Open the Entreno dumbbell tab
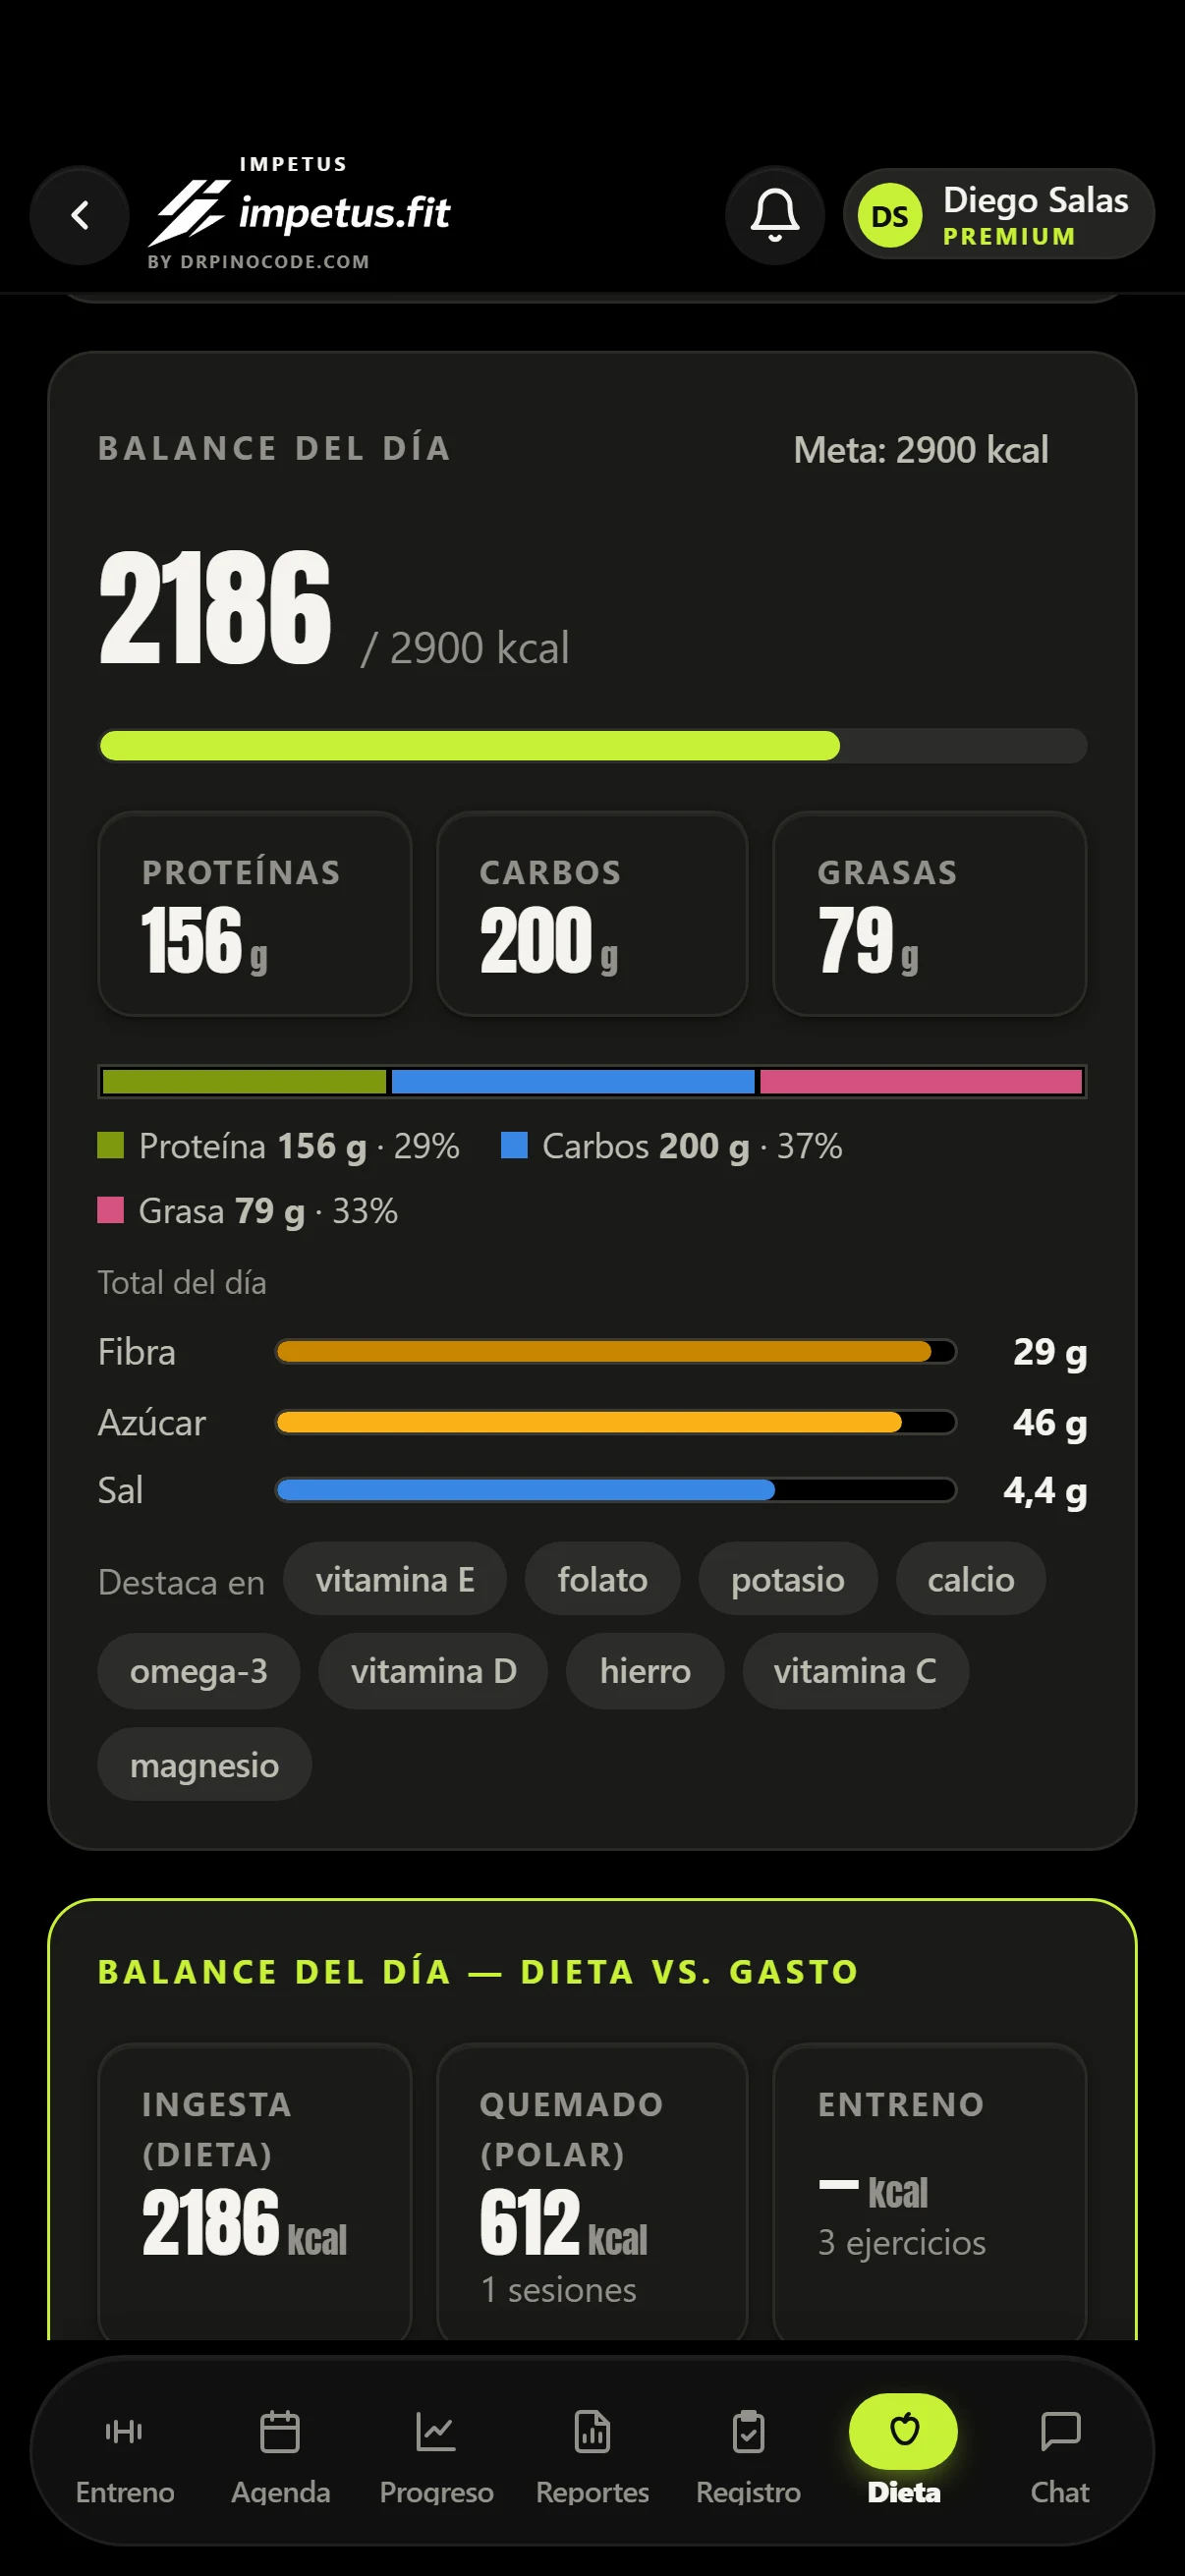The height and width of the screenshot is (2576, 1185). pos(125,2431)
